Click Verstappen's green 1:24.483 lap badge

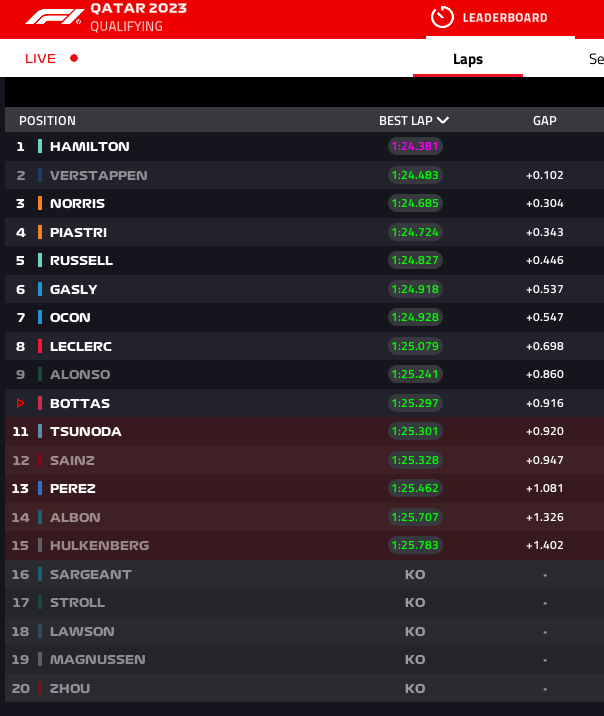pyautogui.click(x=415, y=175)
